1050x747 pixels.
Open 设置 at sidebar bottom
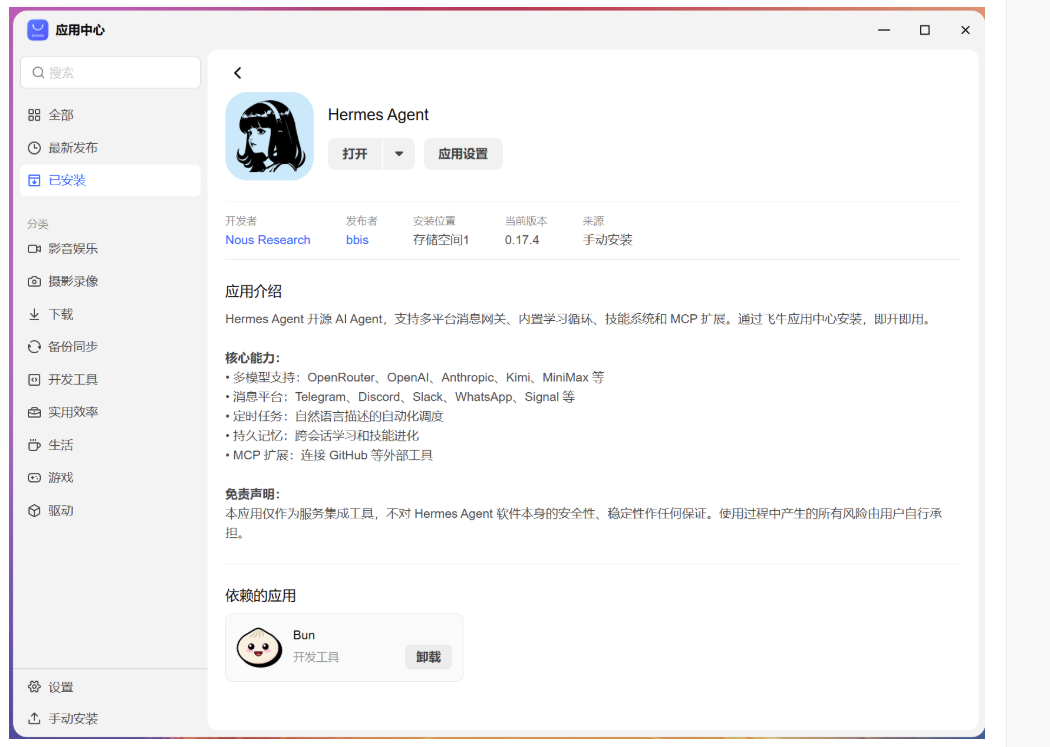coord(110,687)
